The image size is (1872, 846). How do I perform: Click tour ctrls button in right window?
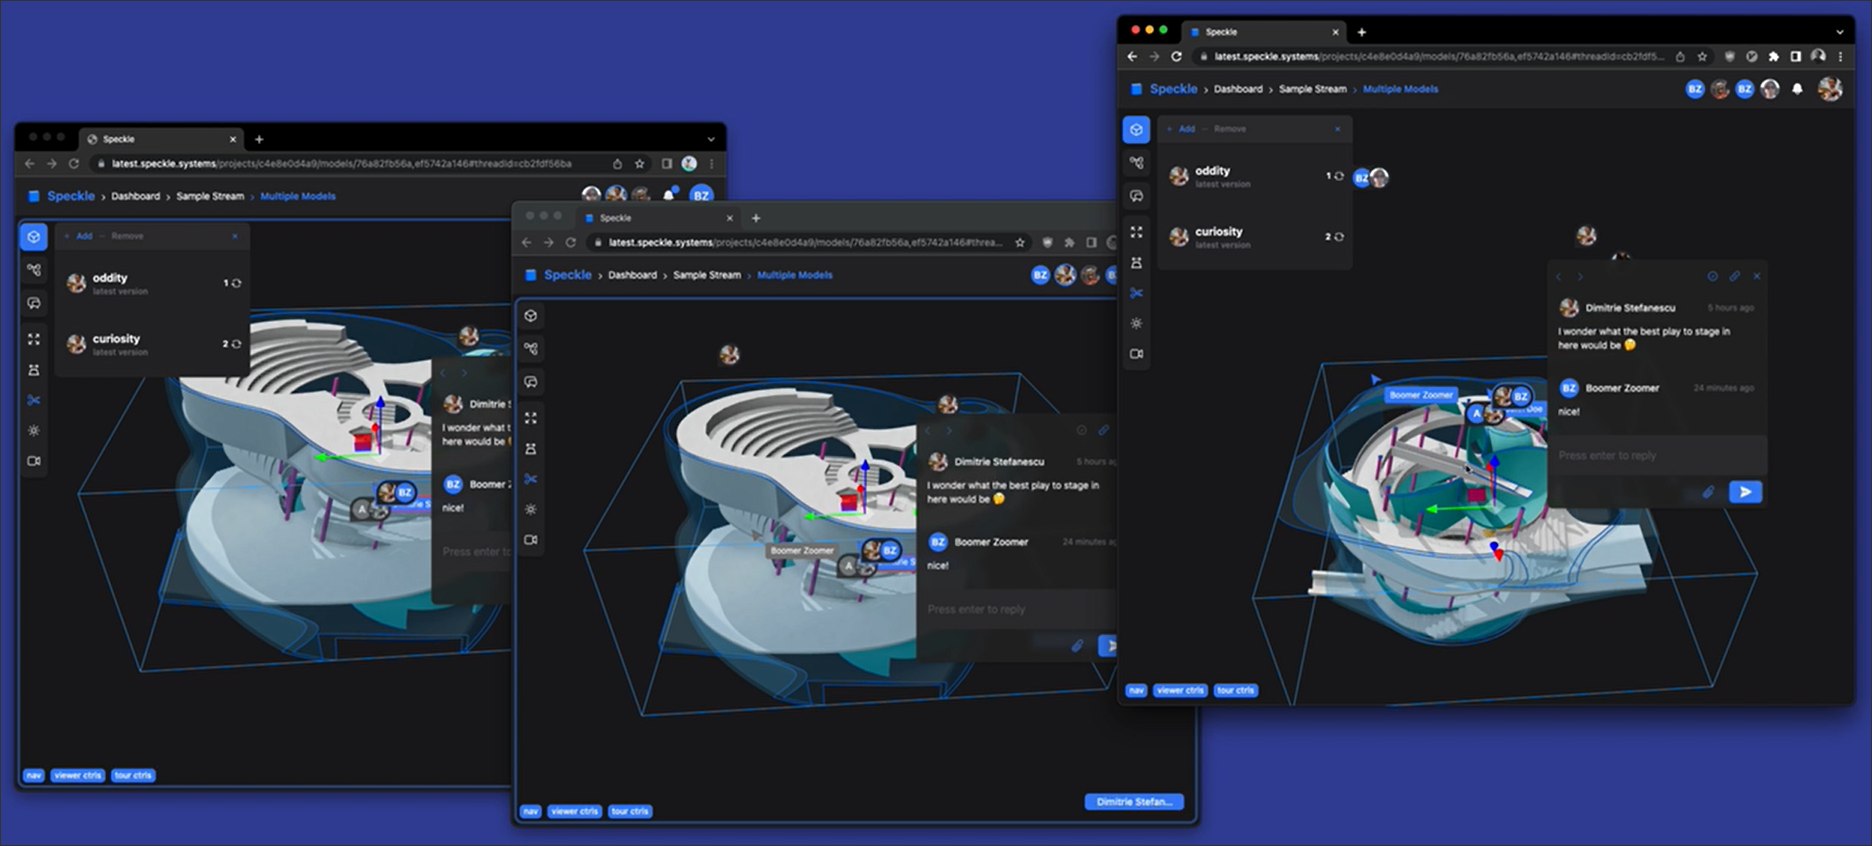[1236, 691]
